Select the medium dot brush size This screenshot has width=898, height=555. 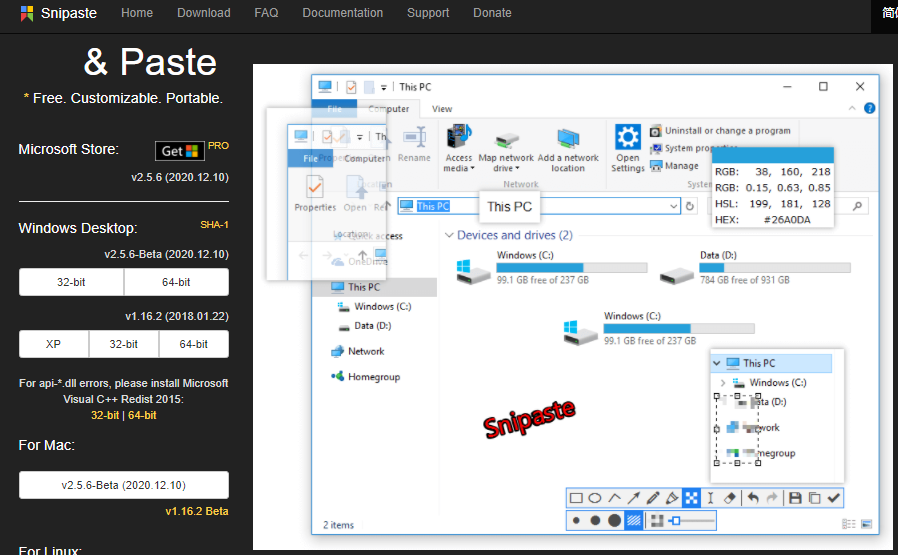[595, 521]
